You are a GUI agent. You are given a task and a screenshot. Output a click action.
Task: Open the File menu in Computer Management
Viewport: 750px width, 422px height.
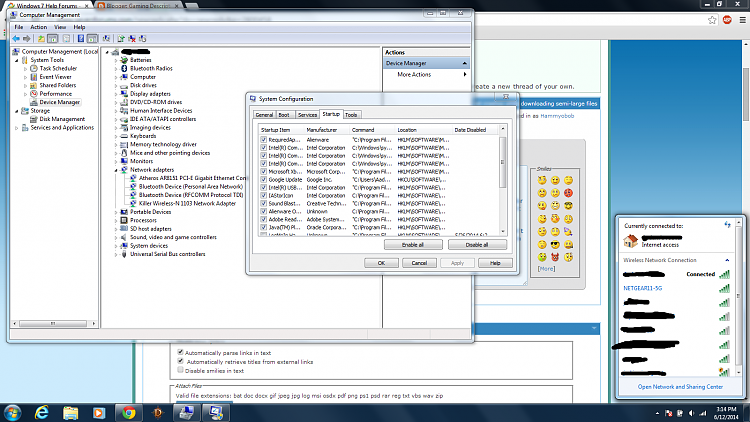pos(19,27)
